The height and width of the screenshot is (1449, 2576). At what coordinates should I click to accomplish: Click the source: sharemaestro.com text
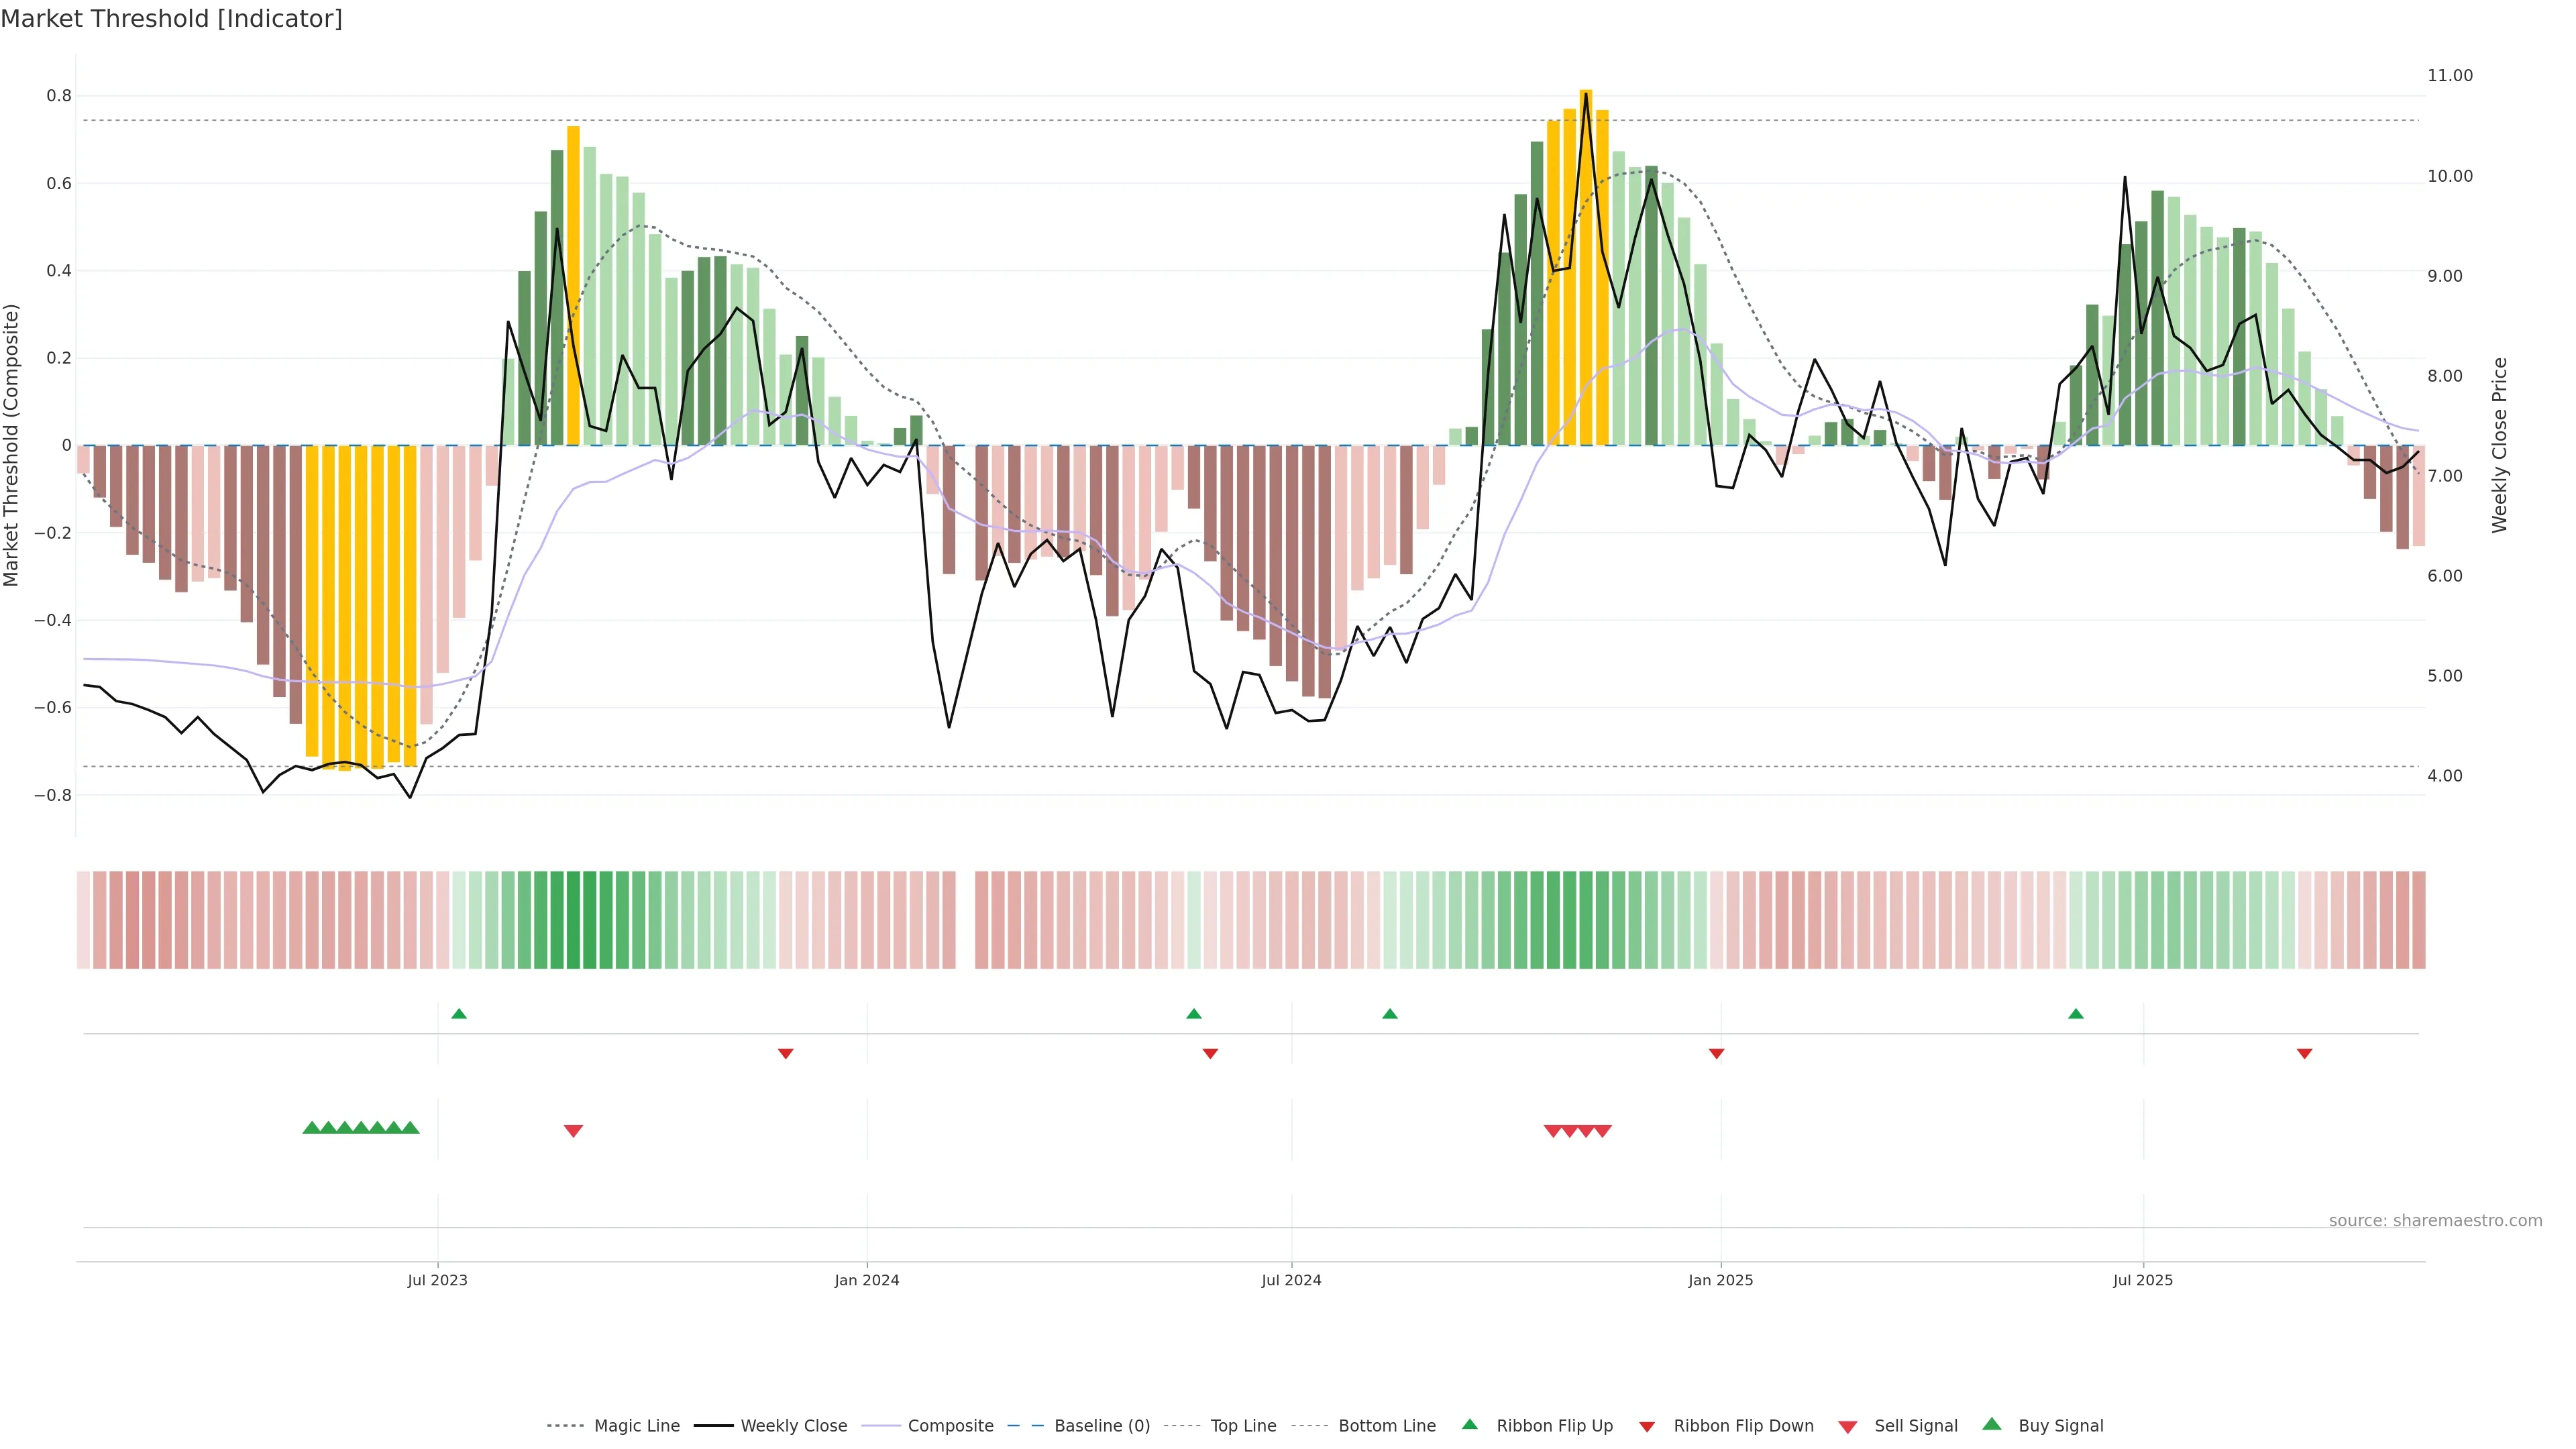click(2435, 1221)
